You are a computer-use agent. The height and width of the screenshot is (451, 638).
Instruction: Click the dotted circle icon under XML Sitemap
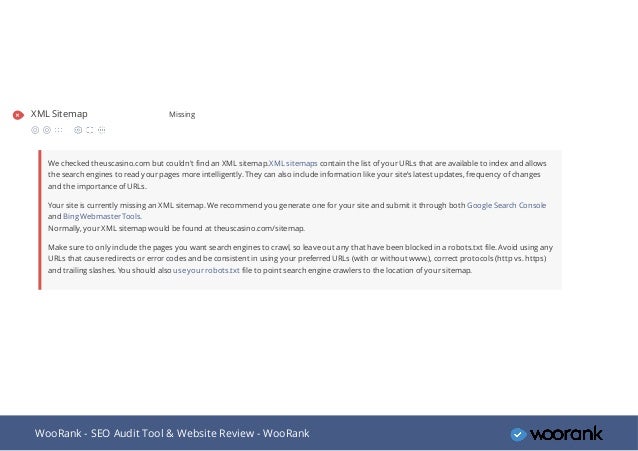(x=102, y=130)
